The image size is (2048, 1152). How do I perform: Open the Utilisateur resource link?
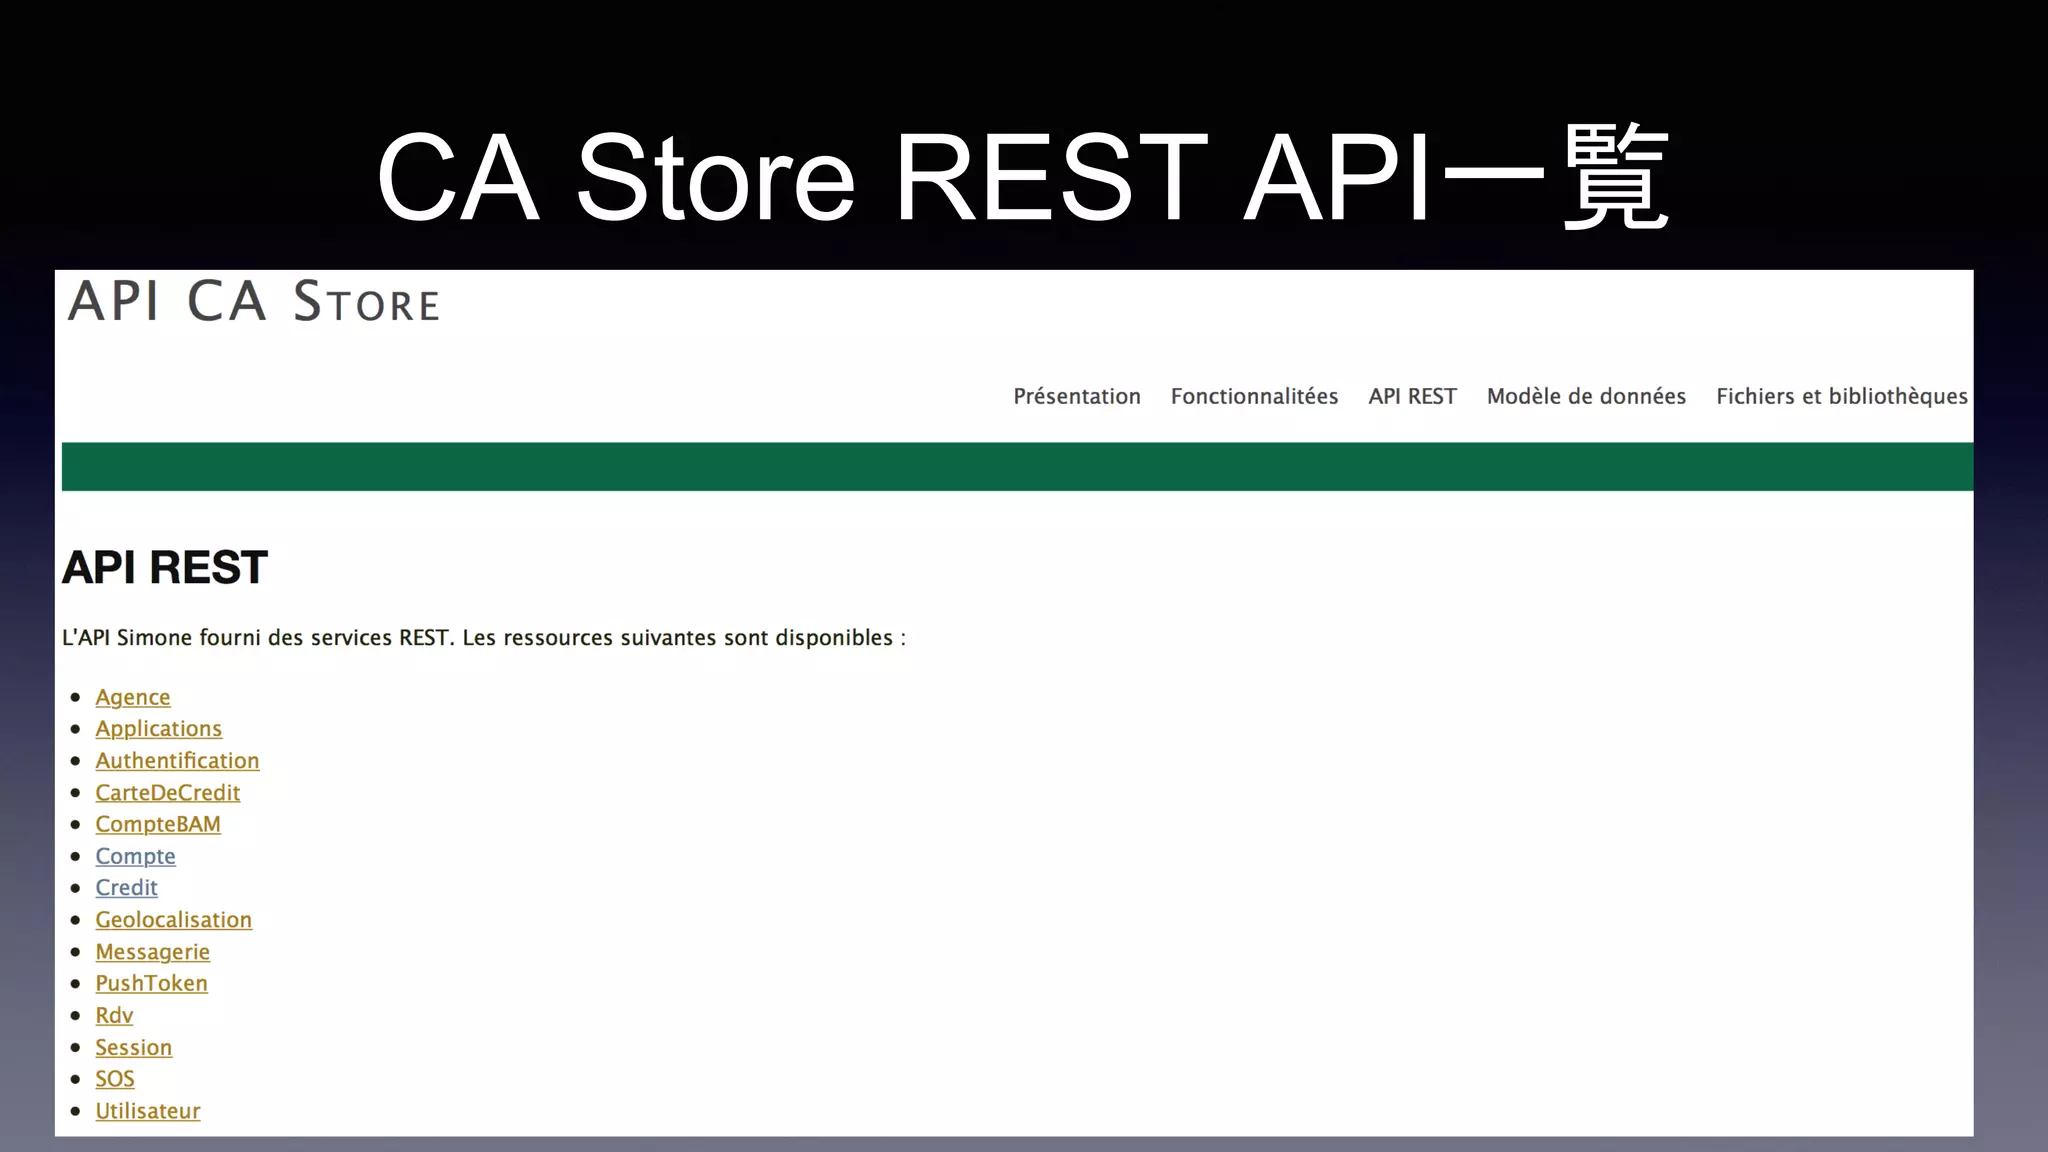(x=148, y=1110)
